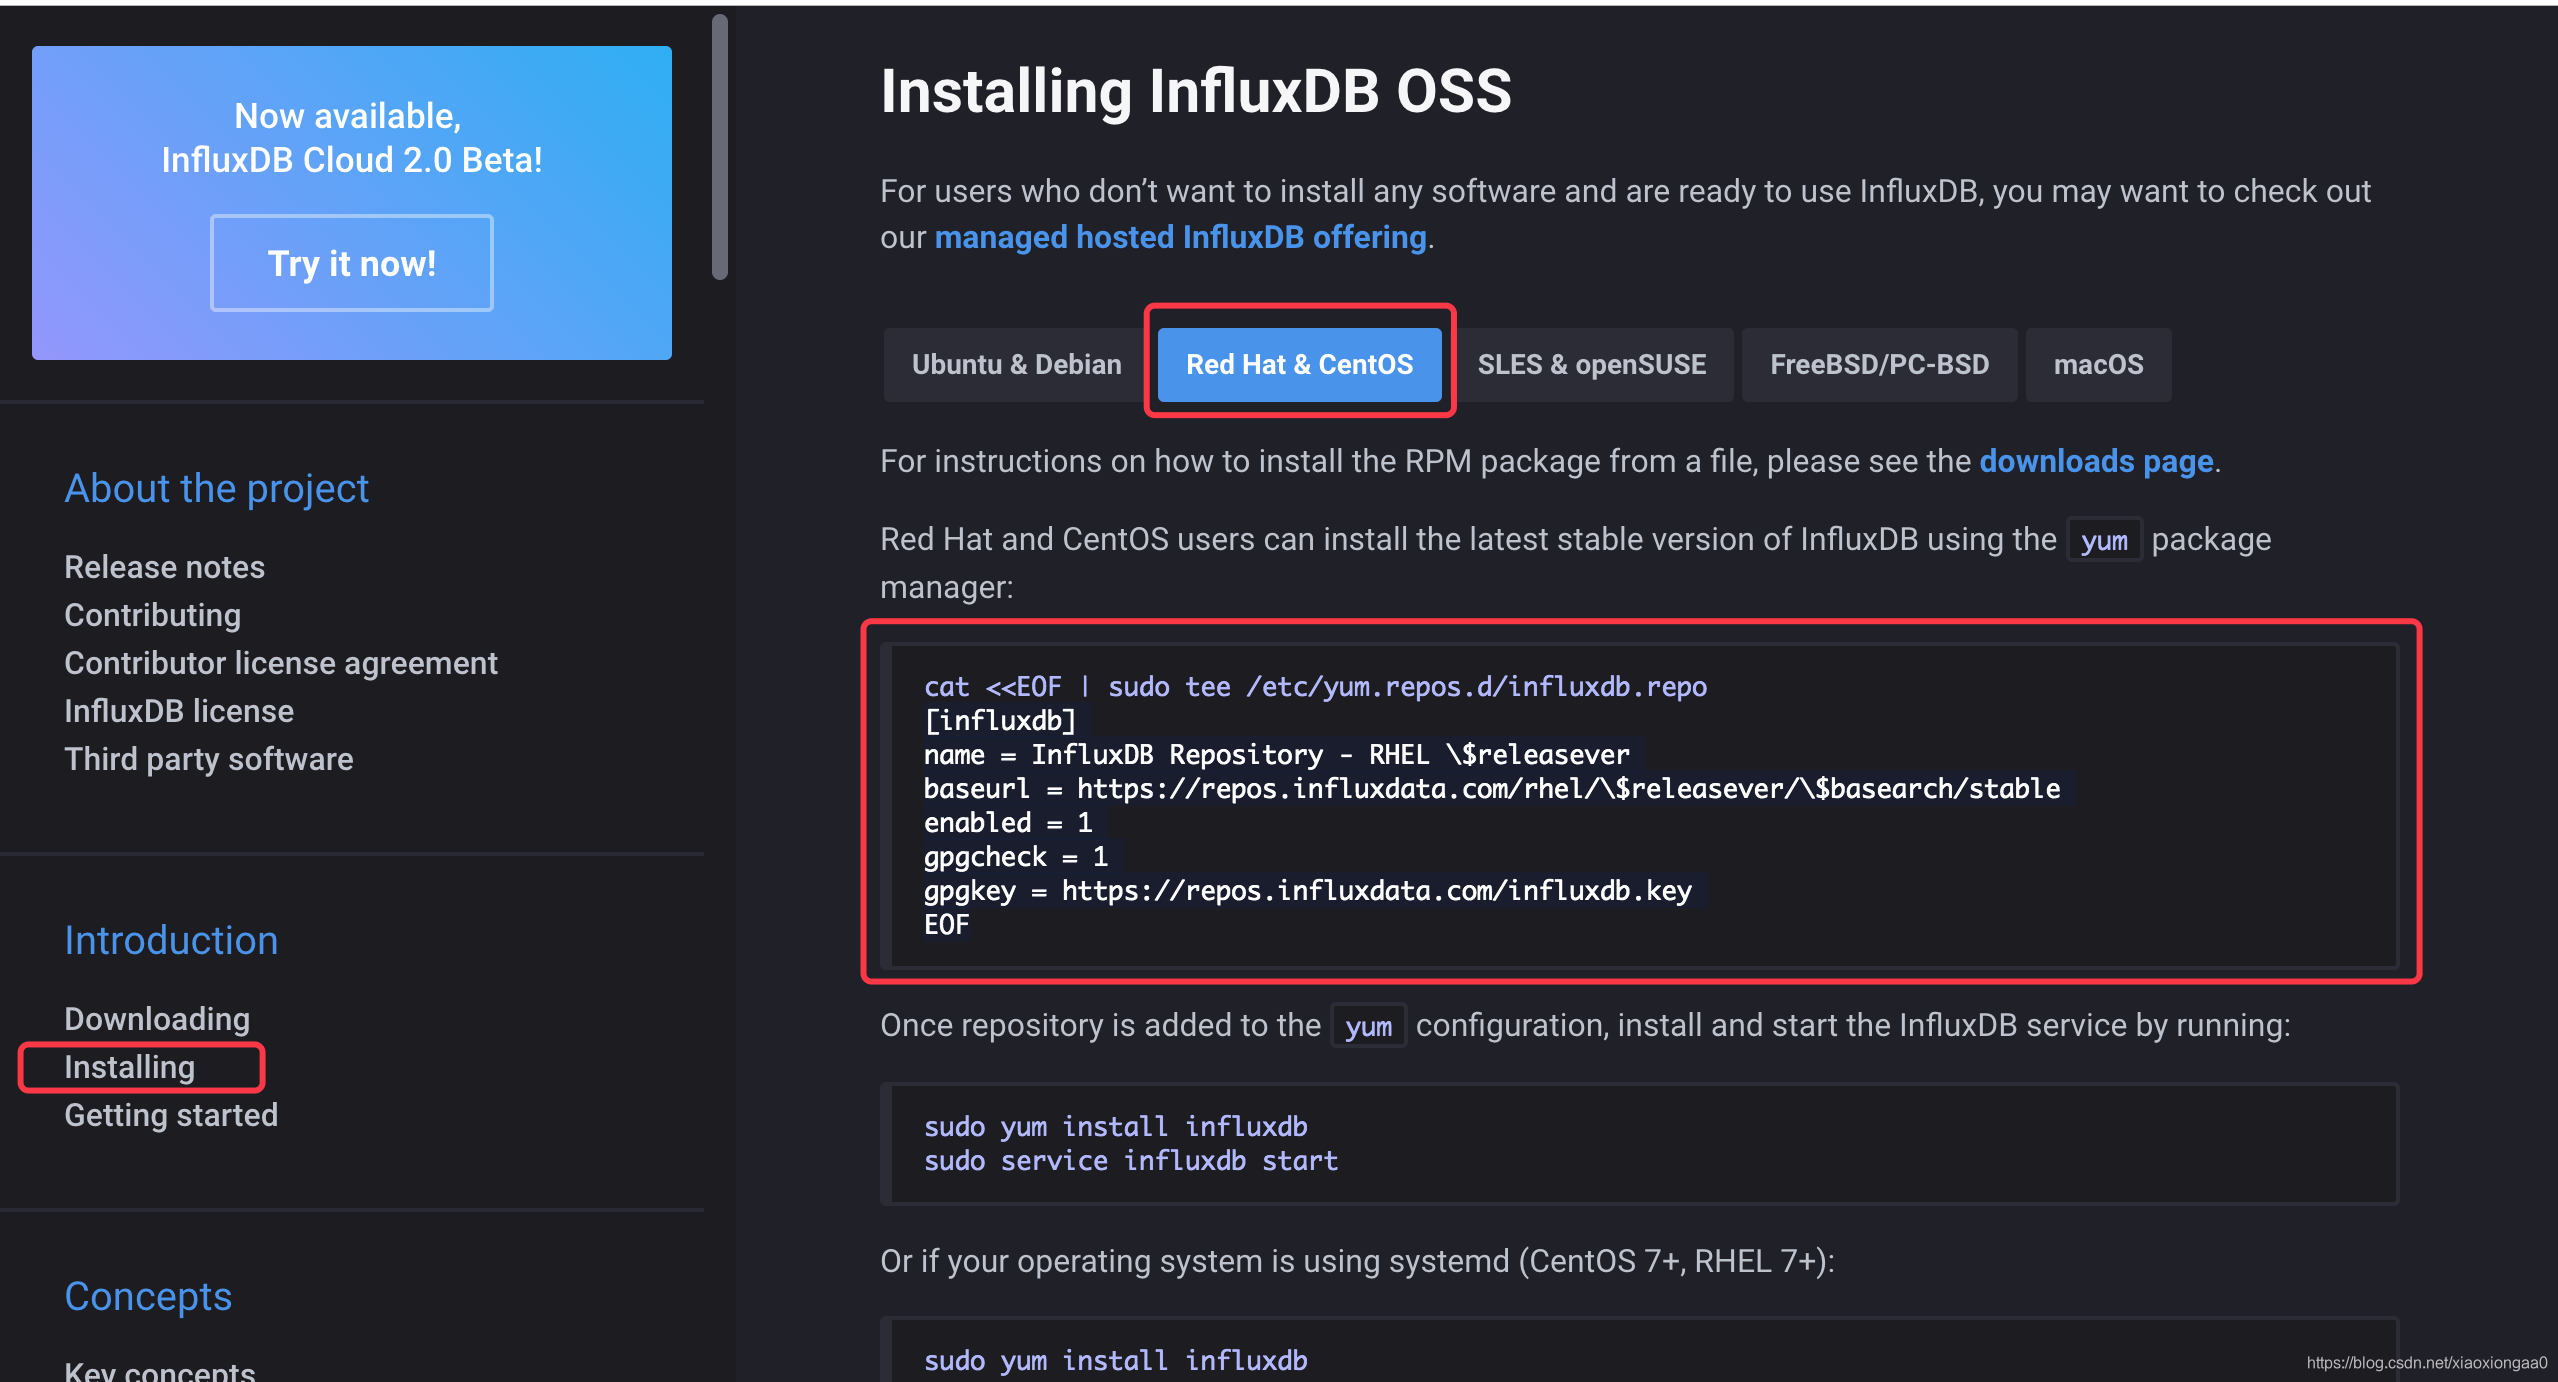Open the FreeBSD/PC-BSD tab

pyautogui.click(x=1879, y=365)
